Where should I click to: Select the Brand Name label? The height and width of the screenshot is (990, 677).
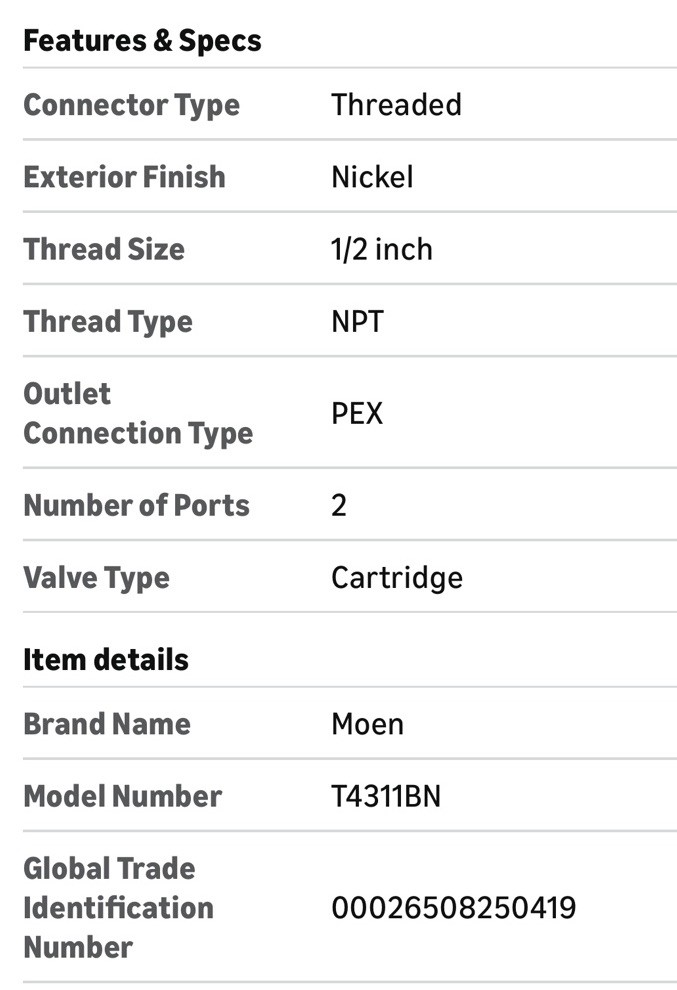coord(107,724)
